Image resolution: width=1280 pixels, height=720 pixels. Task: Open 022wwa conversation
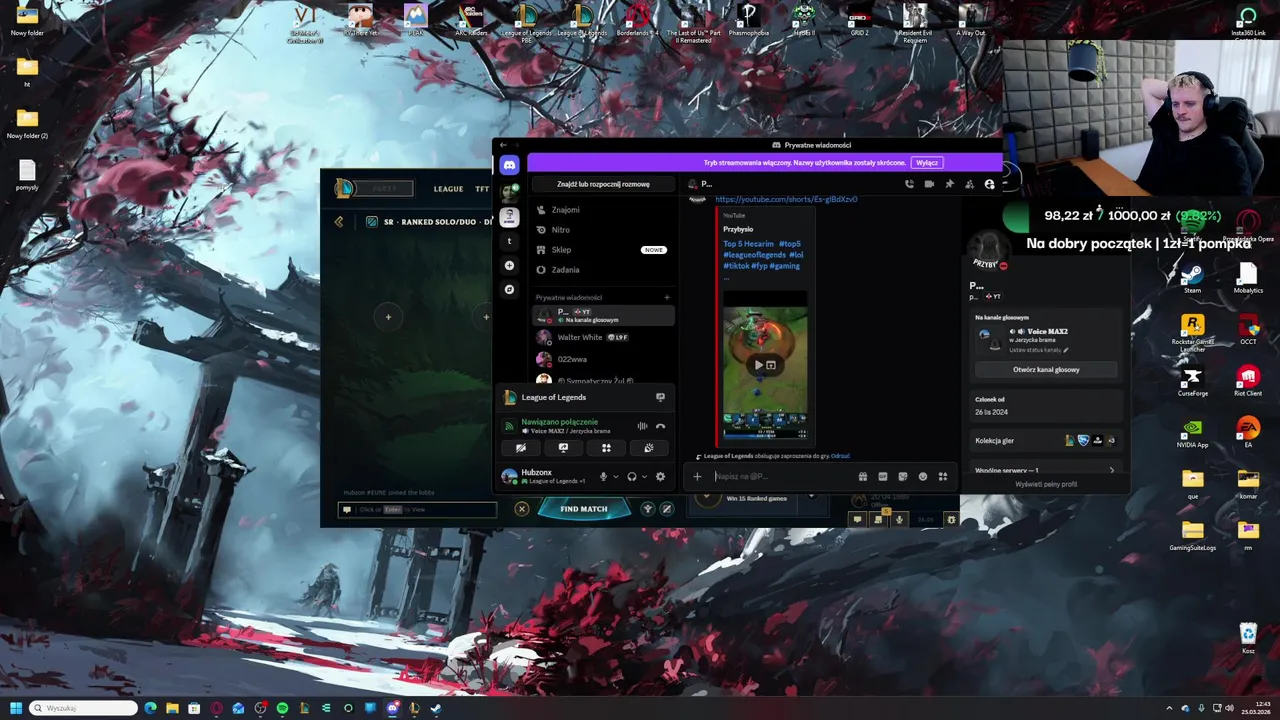603,359
